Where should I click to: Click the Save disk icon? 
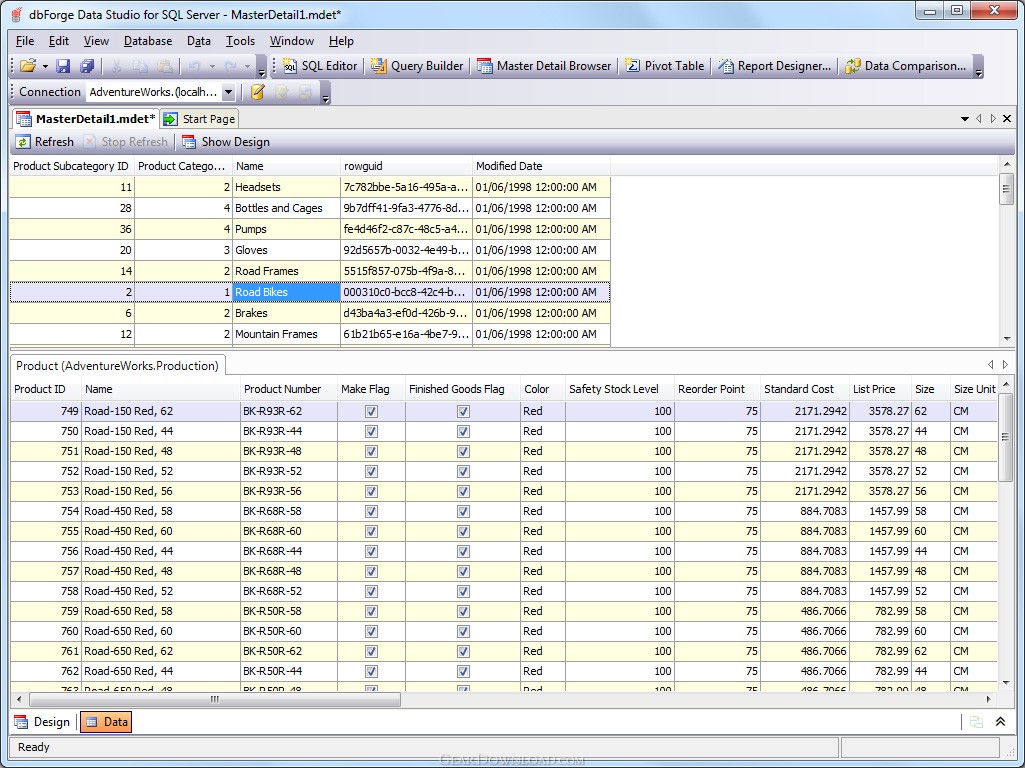63,66
